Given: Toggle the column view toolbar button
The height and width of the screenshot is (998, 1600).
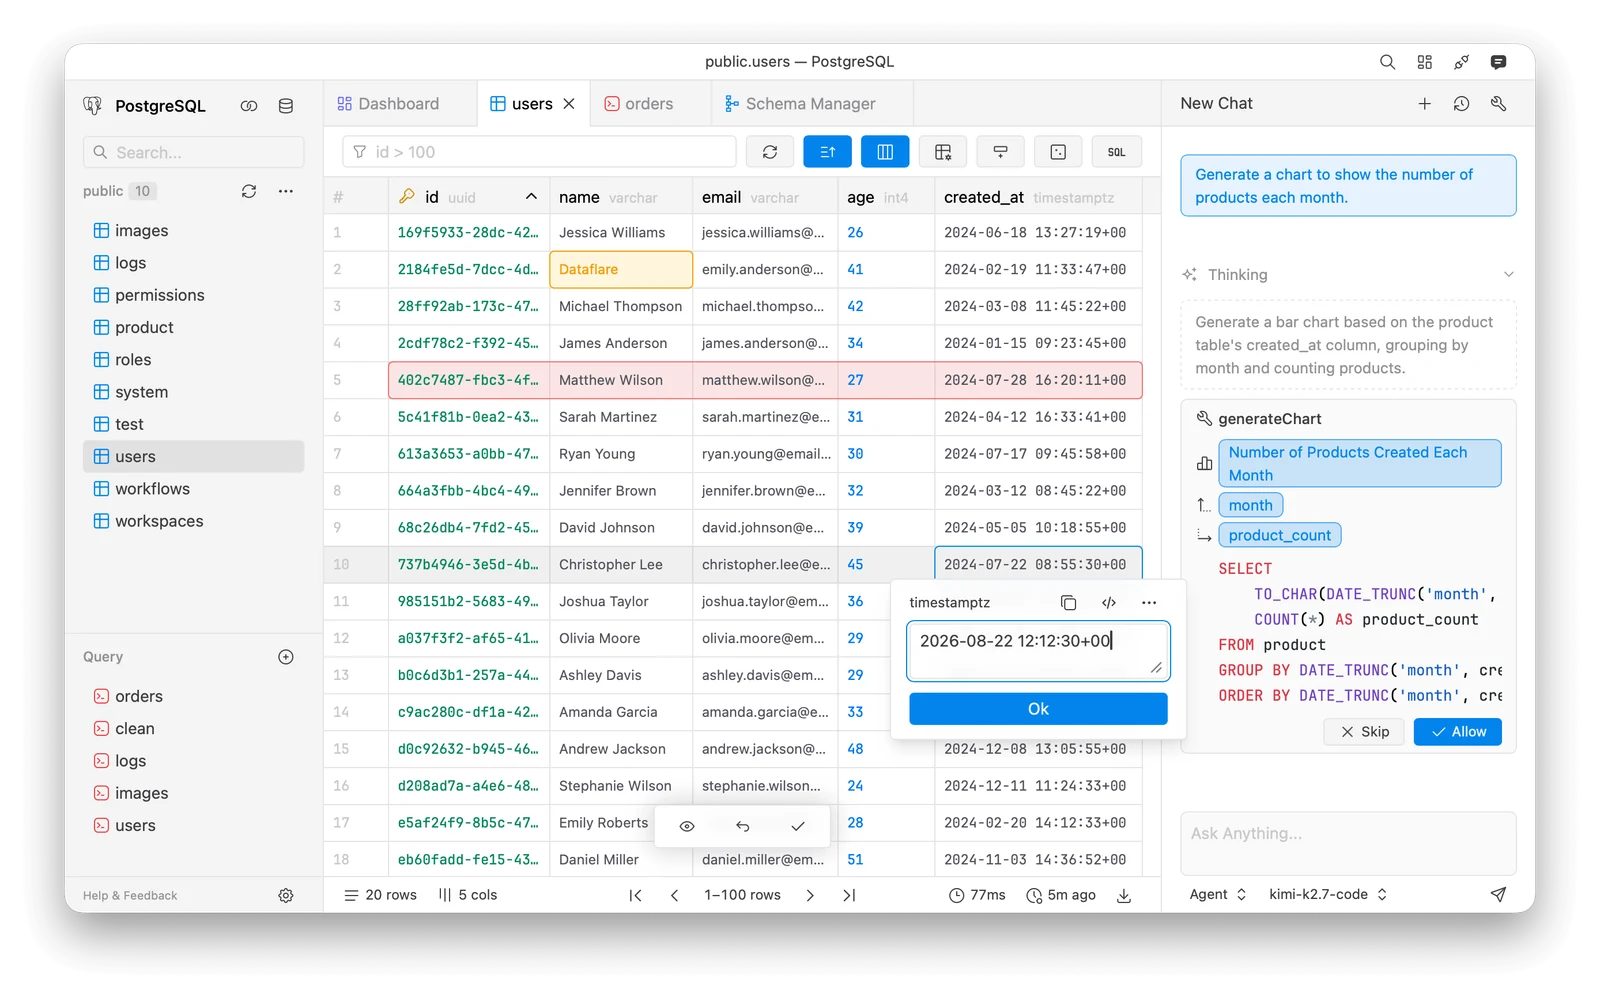Looking at the screenshot, I should pos(885,152).
